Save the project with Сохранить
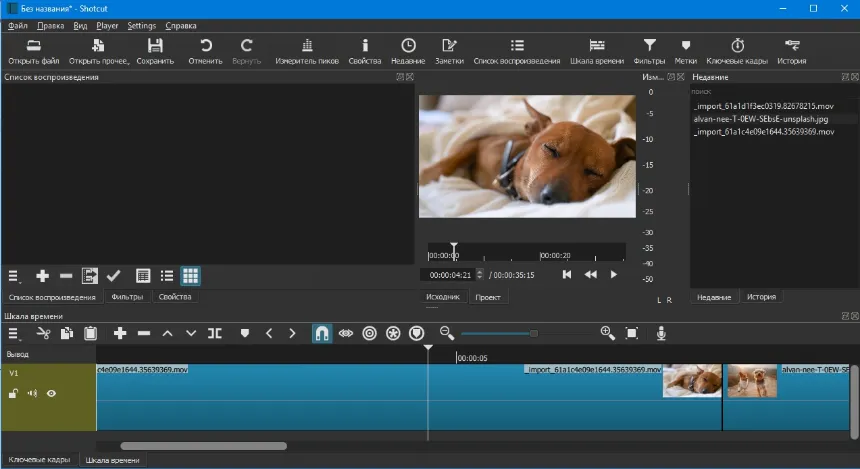 pyautogui.click(x=155, y=52)
